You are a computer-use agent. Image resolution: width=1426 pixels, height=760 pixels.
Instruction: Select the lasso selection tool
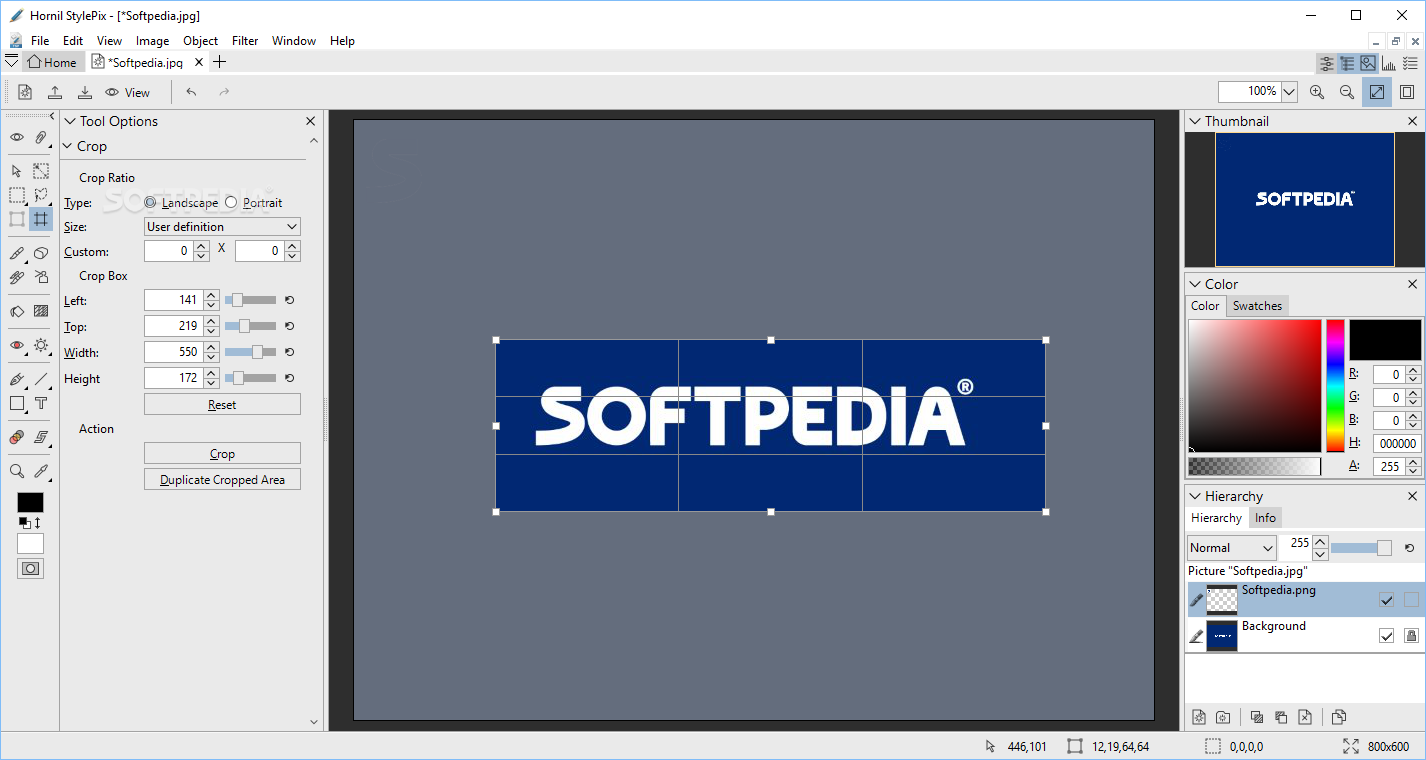(x=41, y=195)
